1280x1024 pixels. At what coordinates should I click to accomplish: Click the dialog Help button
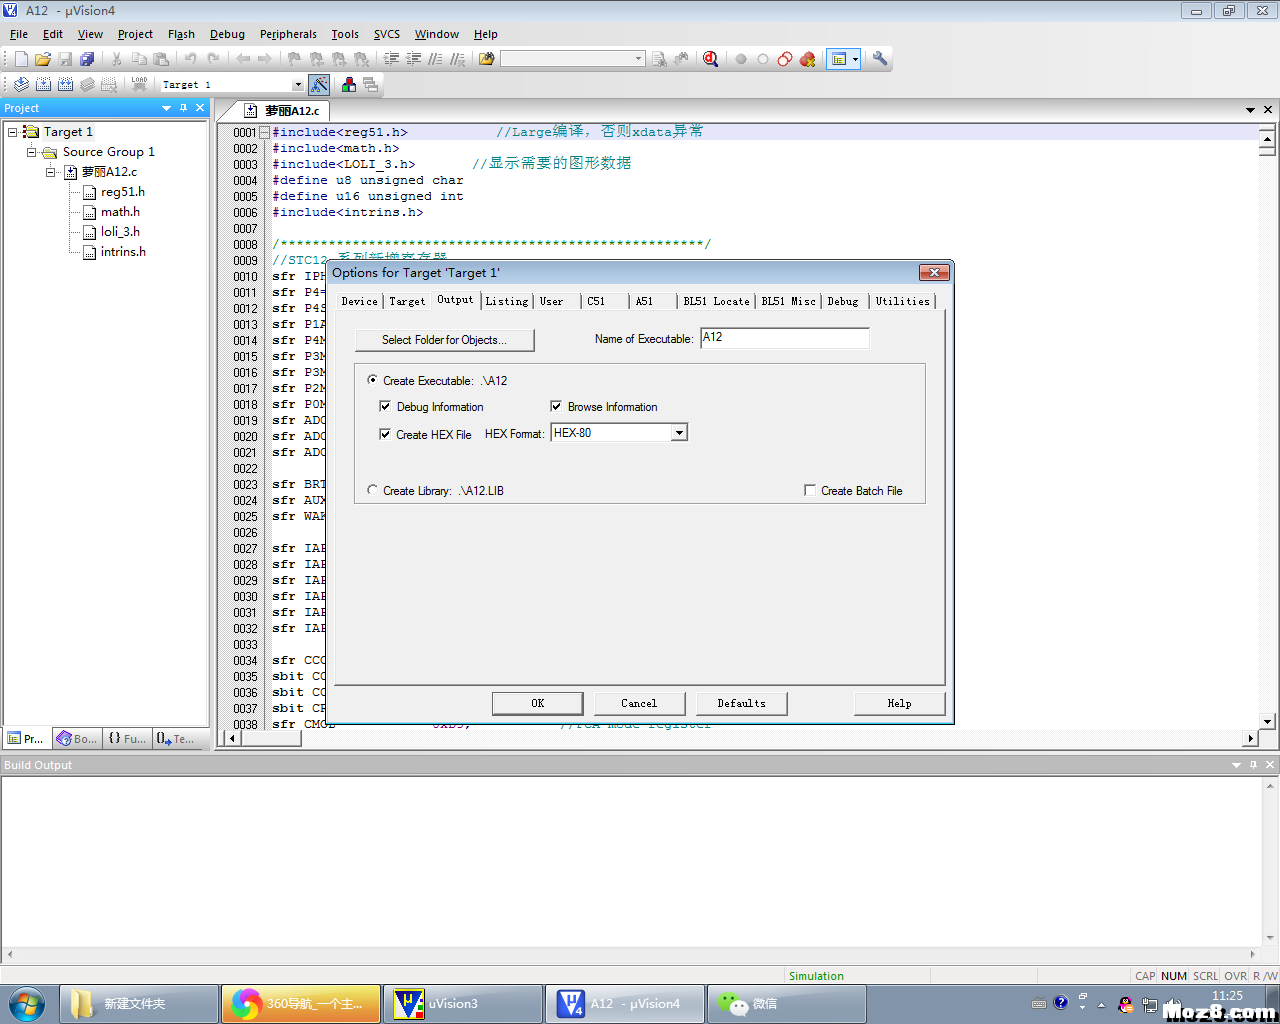click(899, 703)
